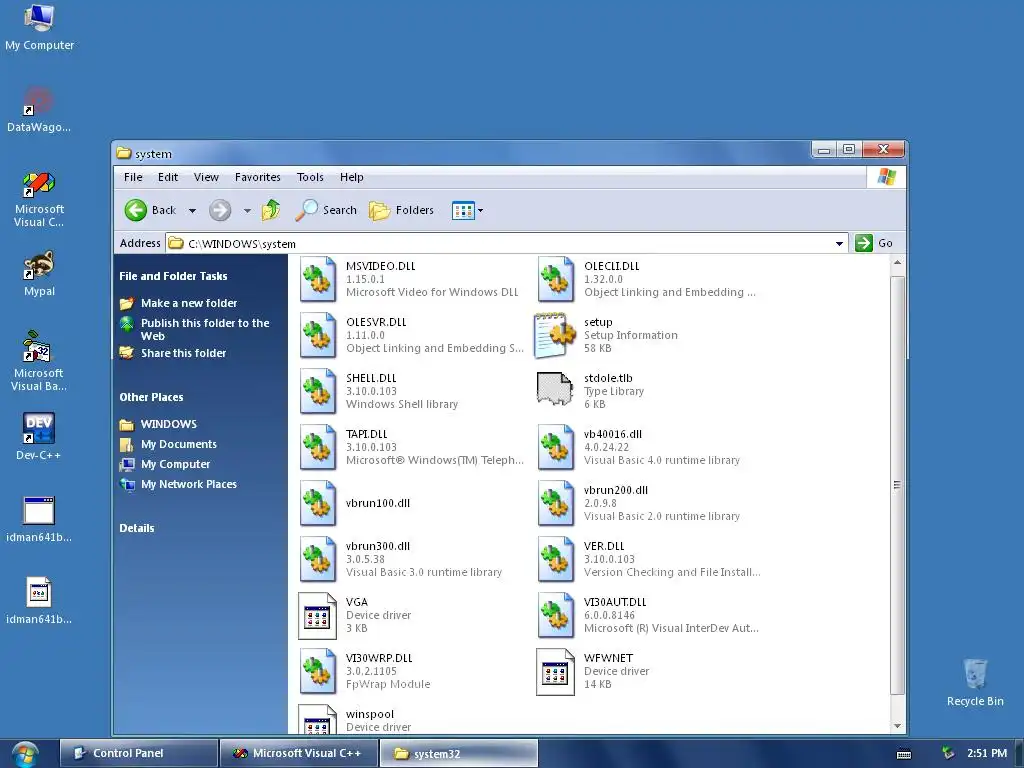Click the vertical scrollbar thumb
1024x768 pixels.
pyautogui.click(x=897, y=485)
